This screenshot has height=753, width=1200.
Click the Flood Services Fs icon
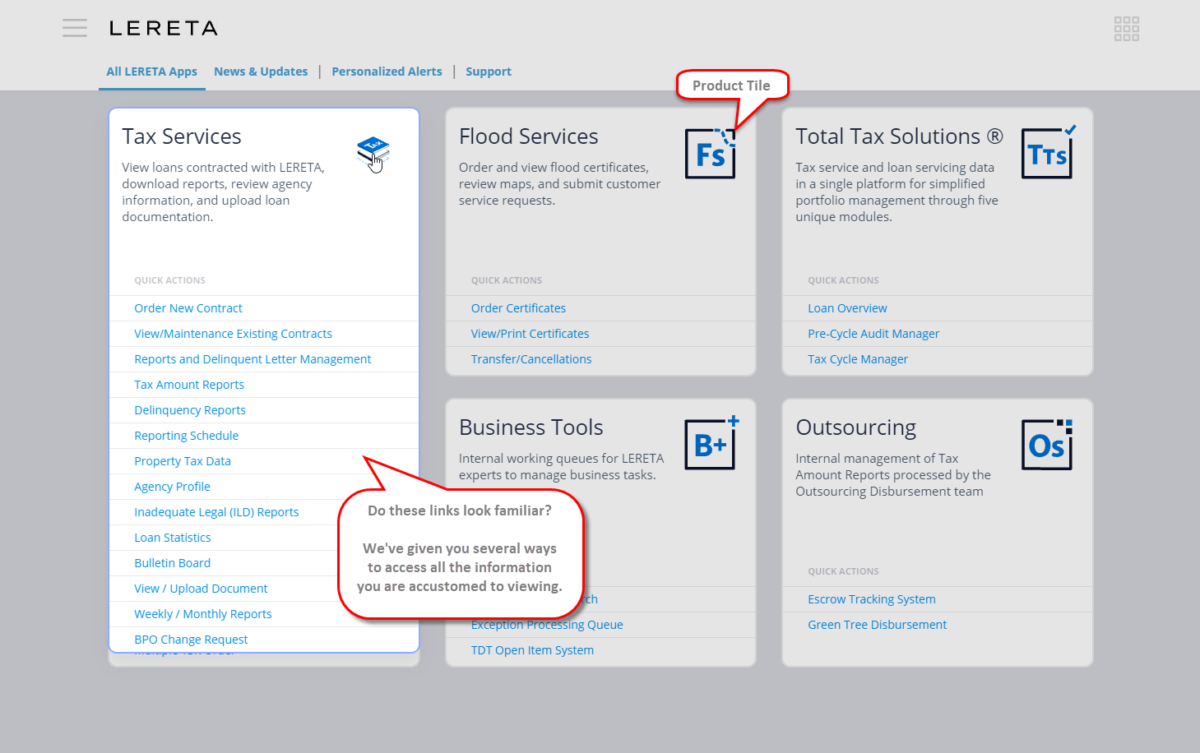[710, 154]
